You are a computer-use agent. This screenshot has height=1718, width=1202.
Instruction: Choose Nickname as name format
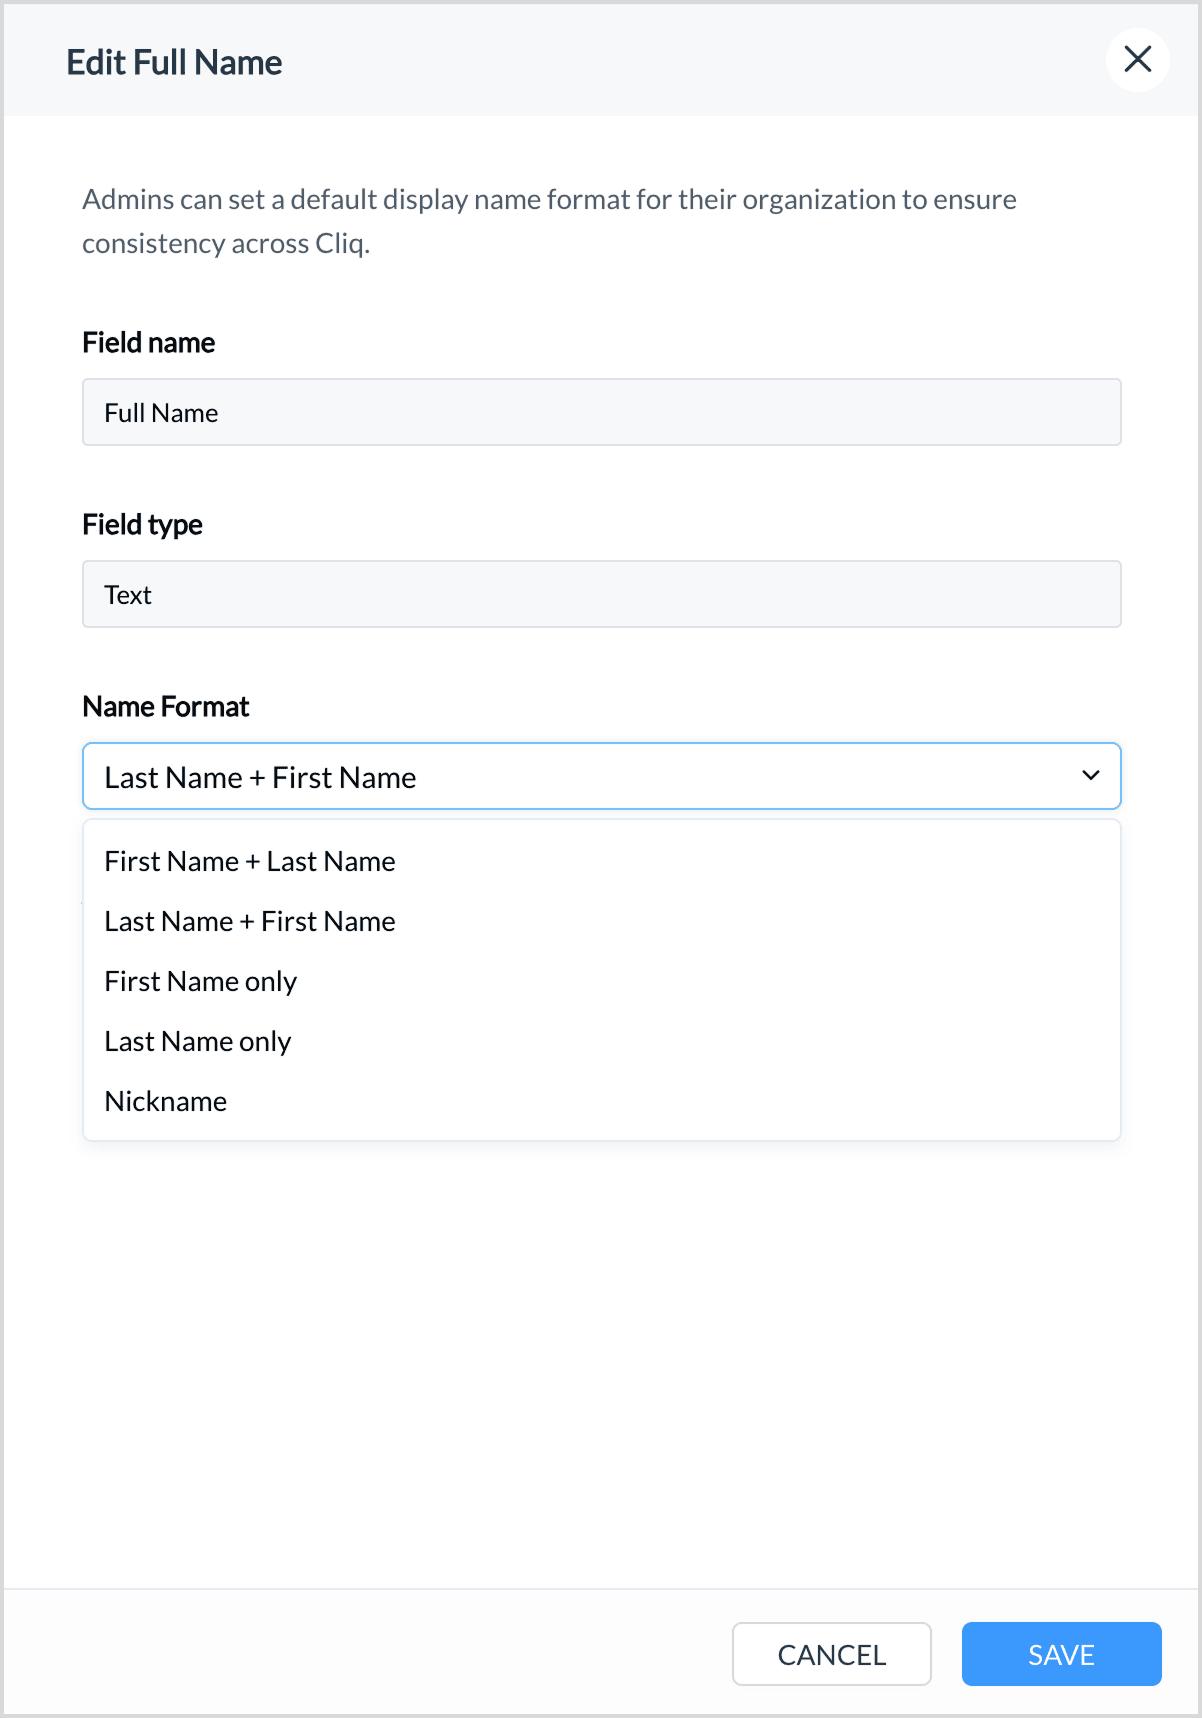coord(601,1101)
